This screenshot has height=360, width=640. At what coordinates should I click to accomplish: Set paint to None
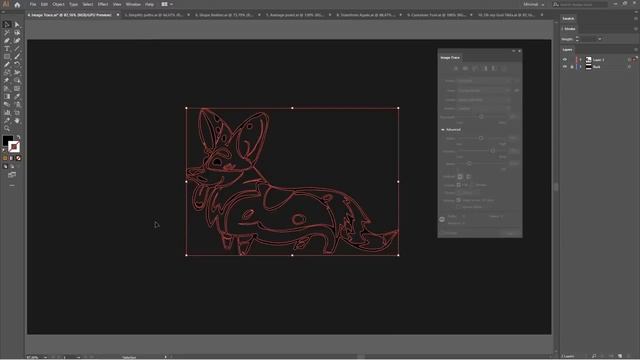tap(18, 158)
